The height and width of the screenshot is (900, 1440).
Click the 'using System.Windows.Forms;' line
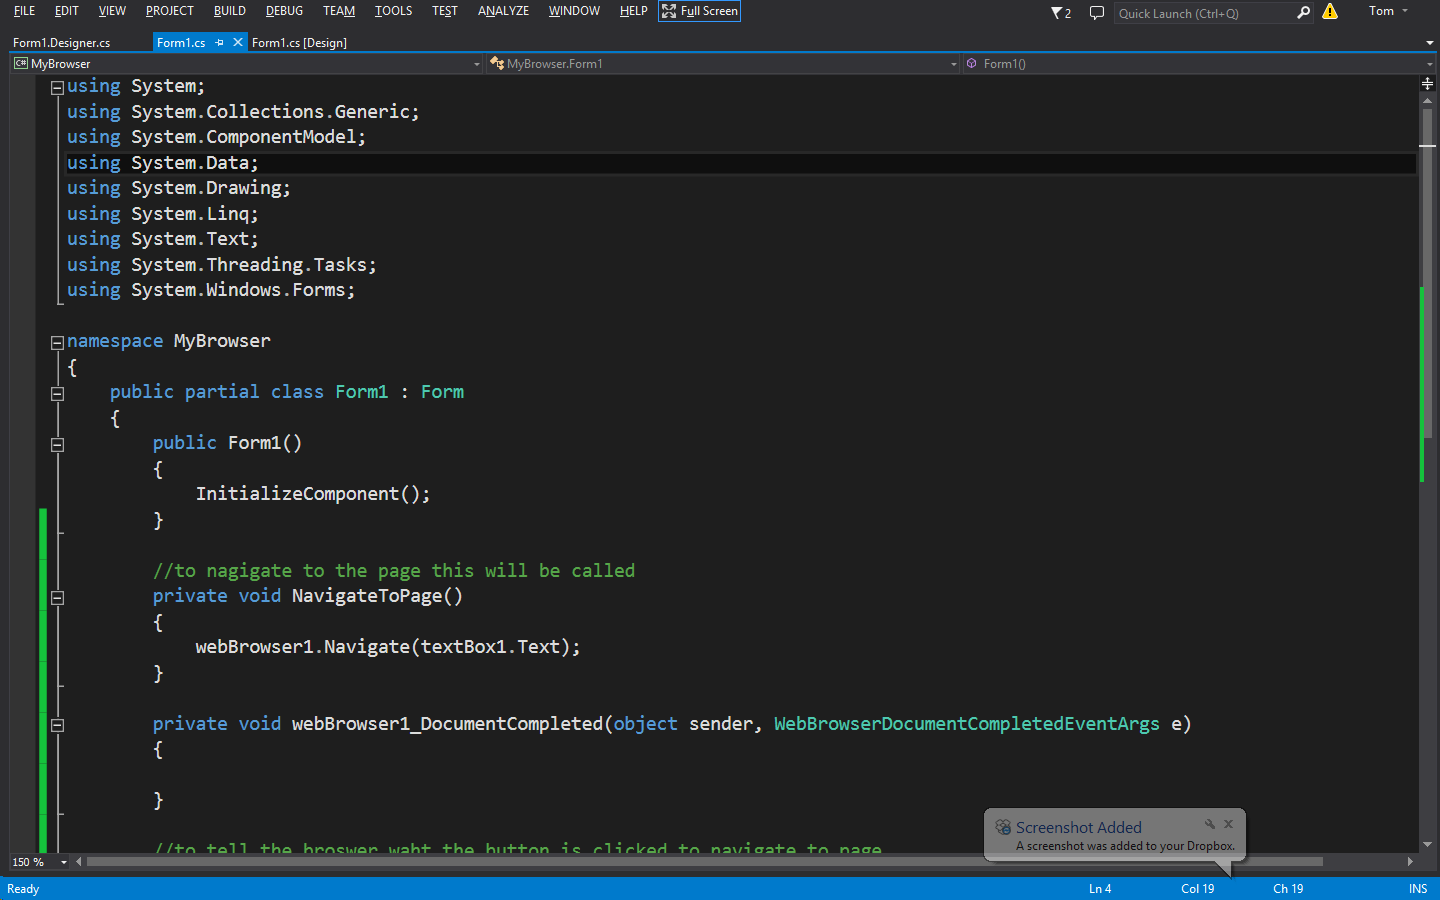[x=211, y=290]
